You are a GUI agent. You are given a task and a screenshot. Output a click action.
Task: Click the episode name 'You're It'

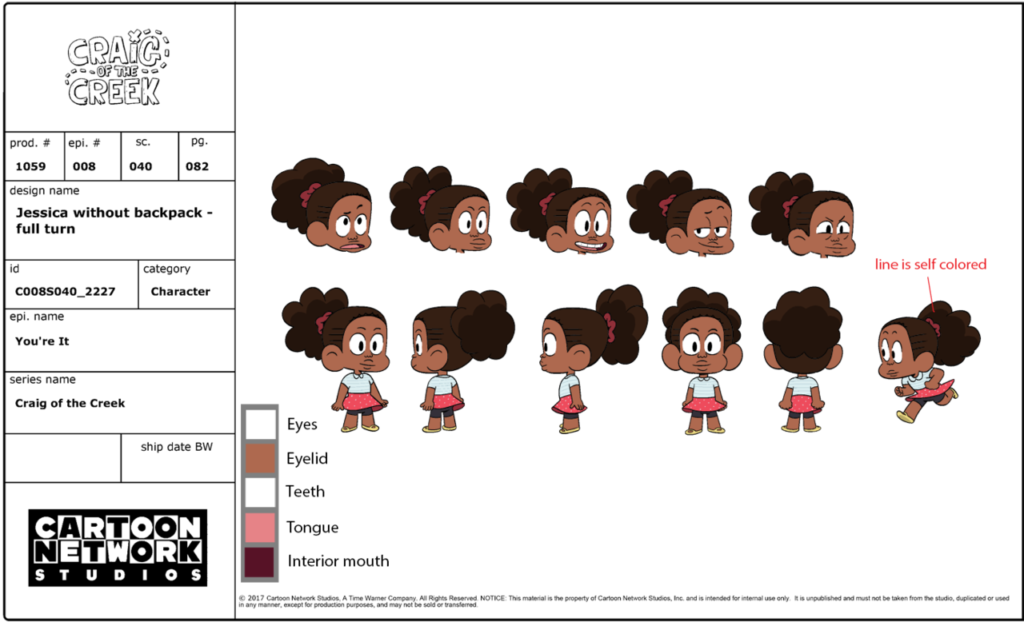(42, 341)
